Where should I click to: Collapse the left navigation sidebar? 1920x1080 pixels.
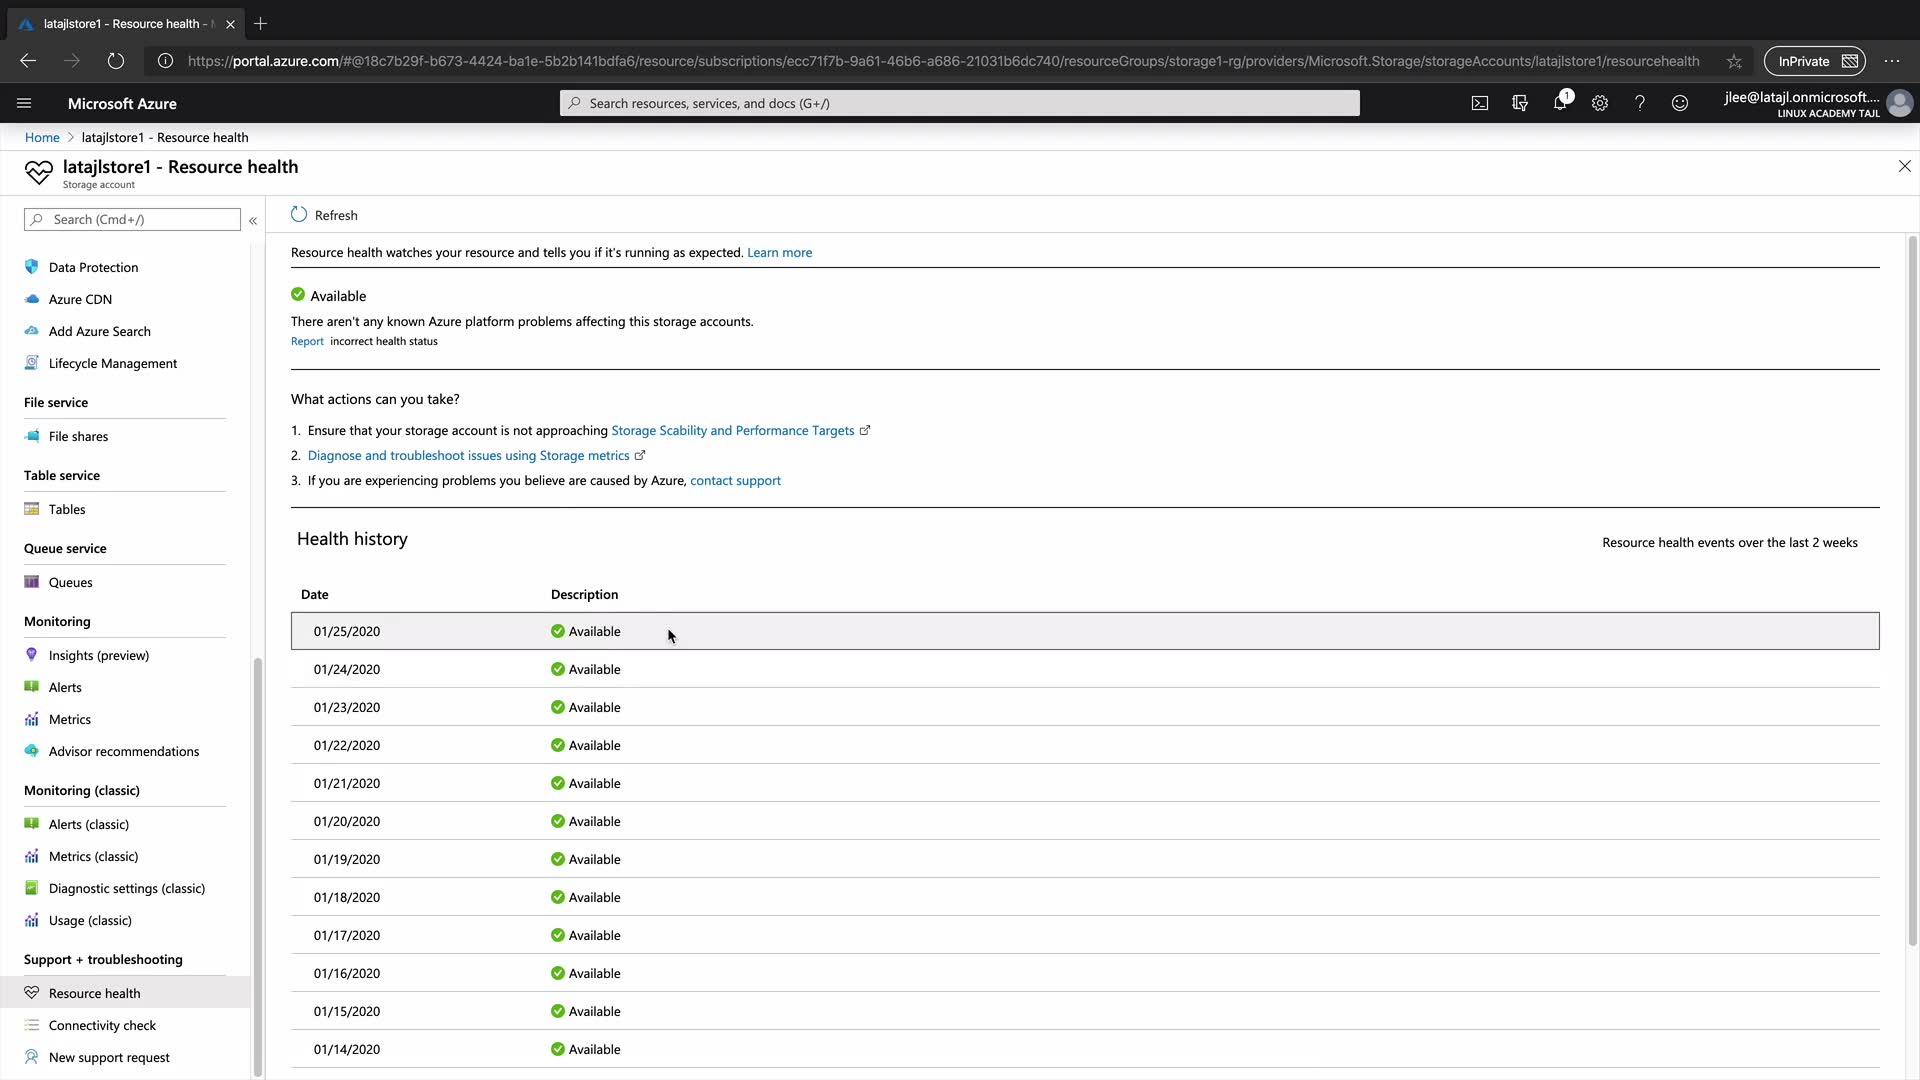[253, 220]
